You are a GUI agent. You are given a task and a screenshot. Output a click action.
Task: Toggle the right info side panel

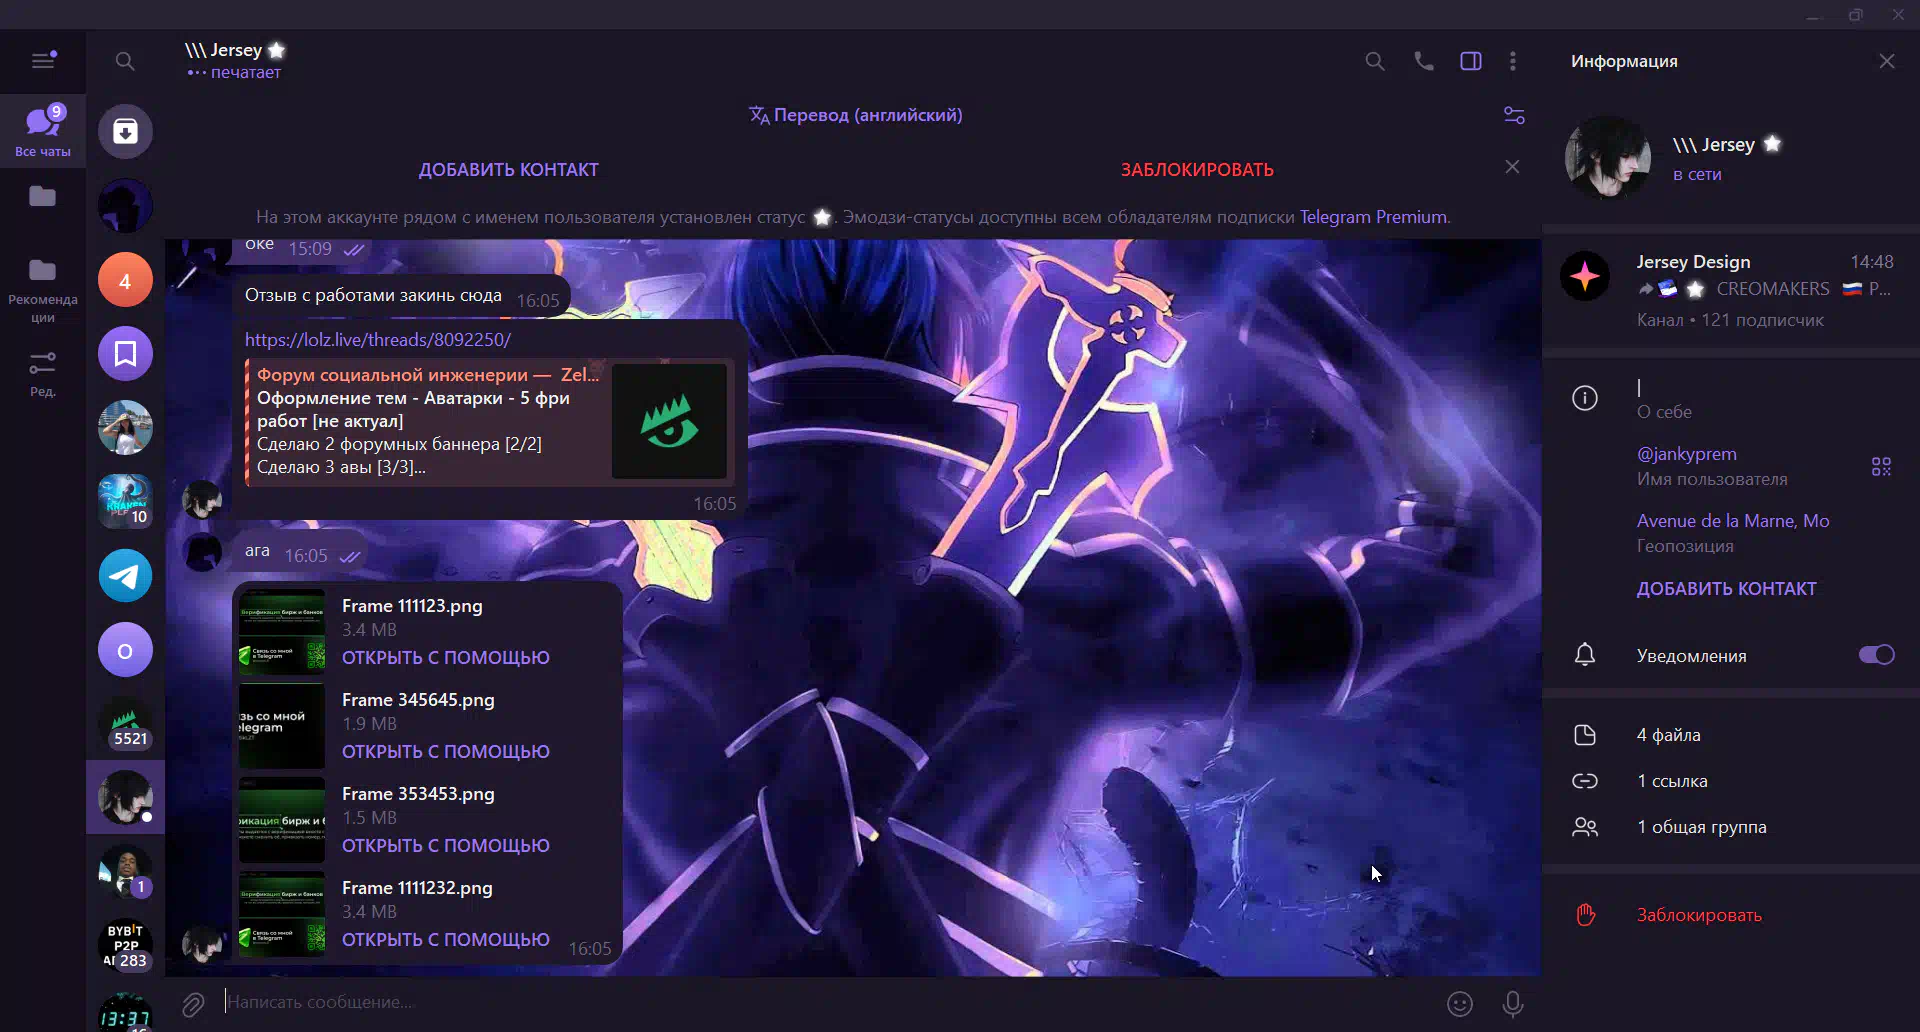(x=1471, y=62)
